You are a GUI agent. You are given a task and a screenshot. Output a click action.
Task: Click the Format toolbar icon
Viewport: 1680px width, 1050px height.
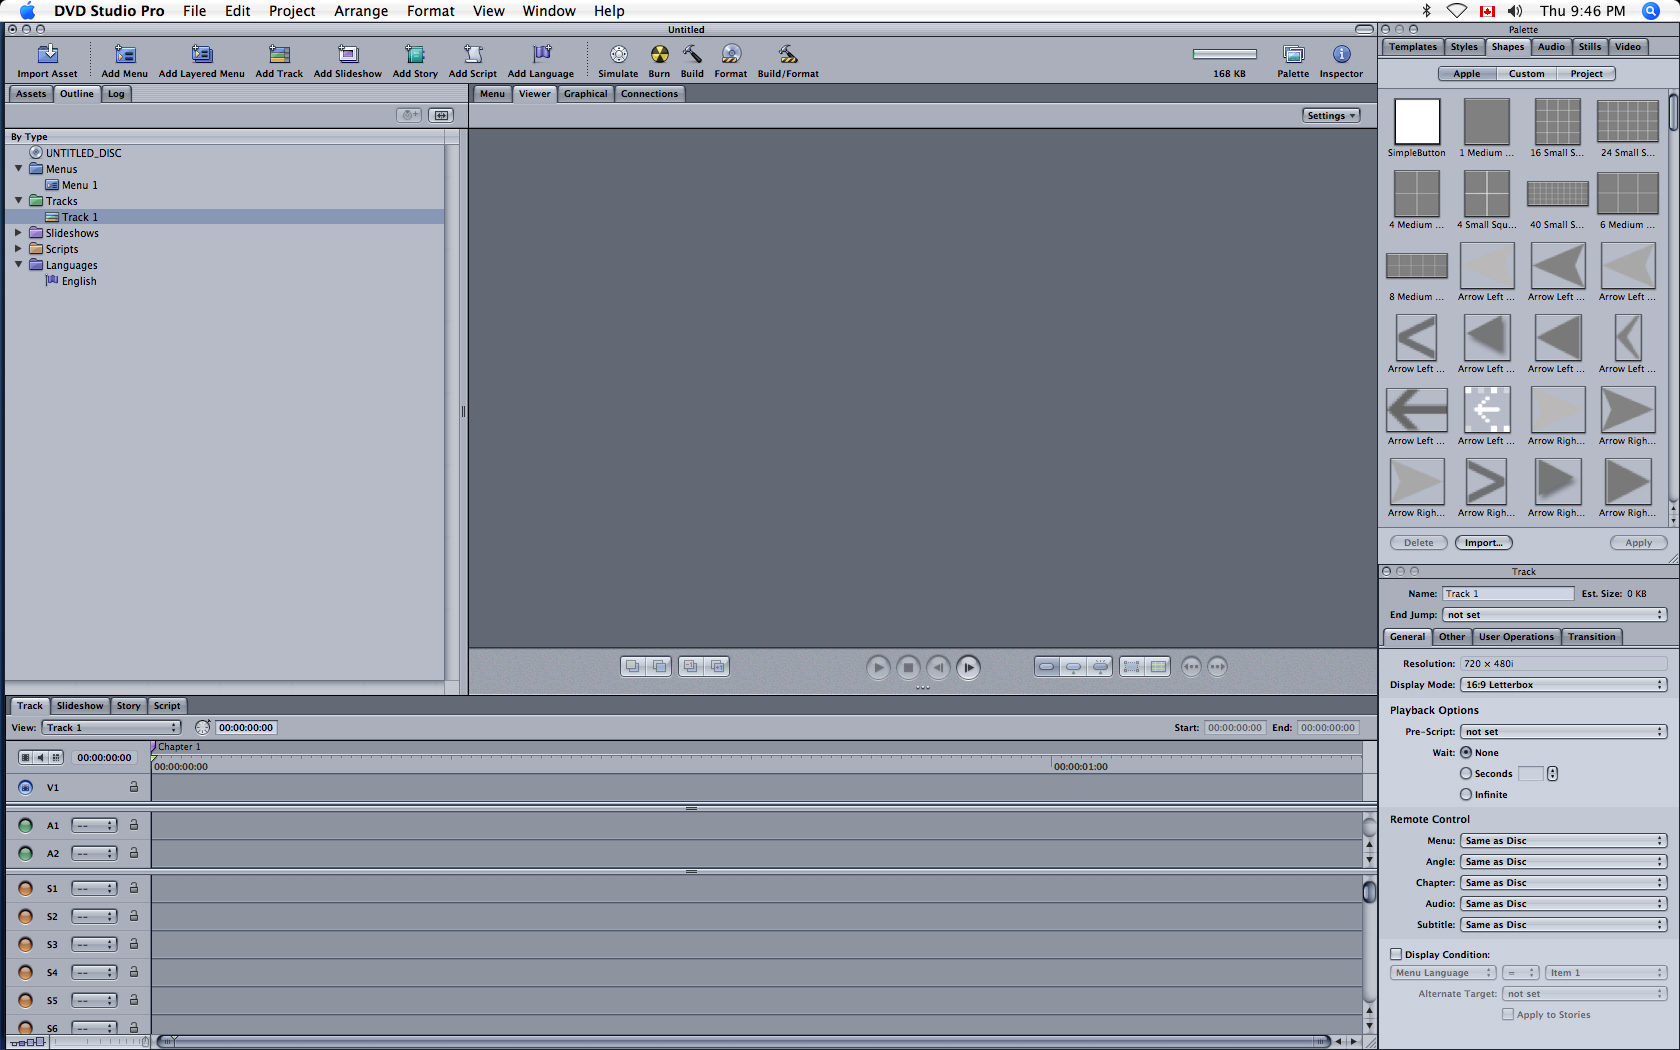pos(731,54)
